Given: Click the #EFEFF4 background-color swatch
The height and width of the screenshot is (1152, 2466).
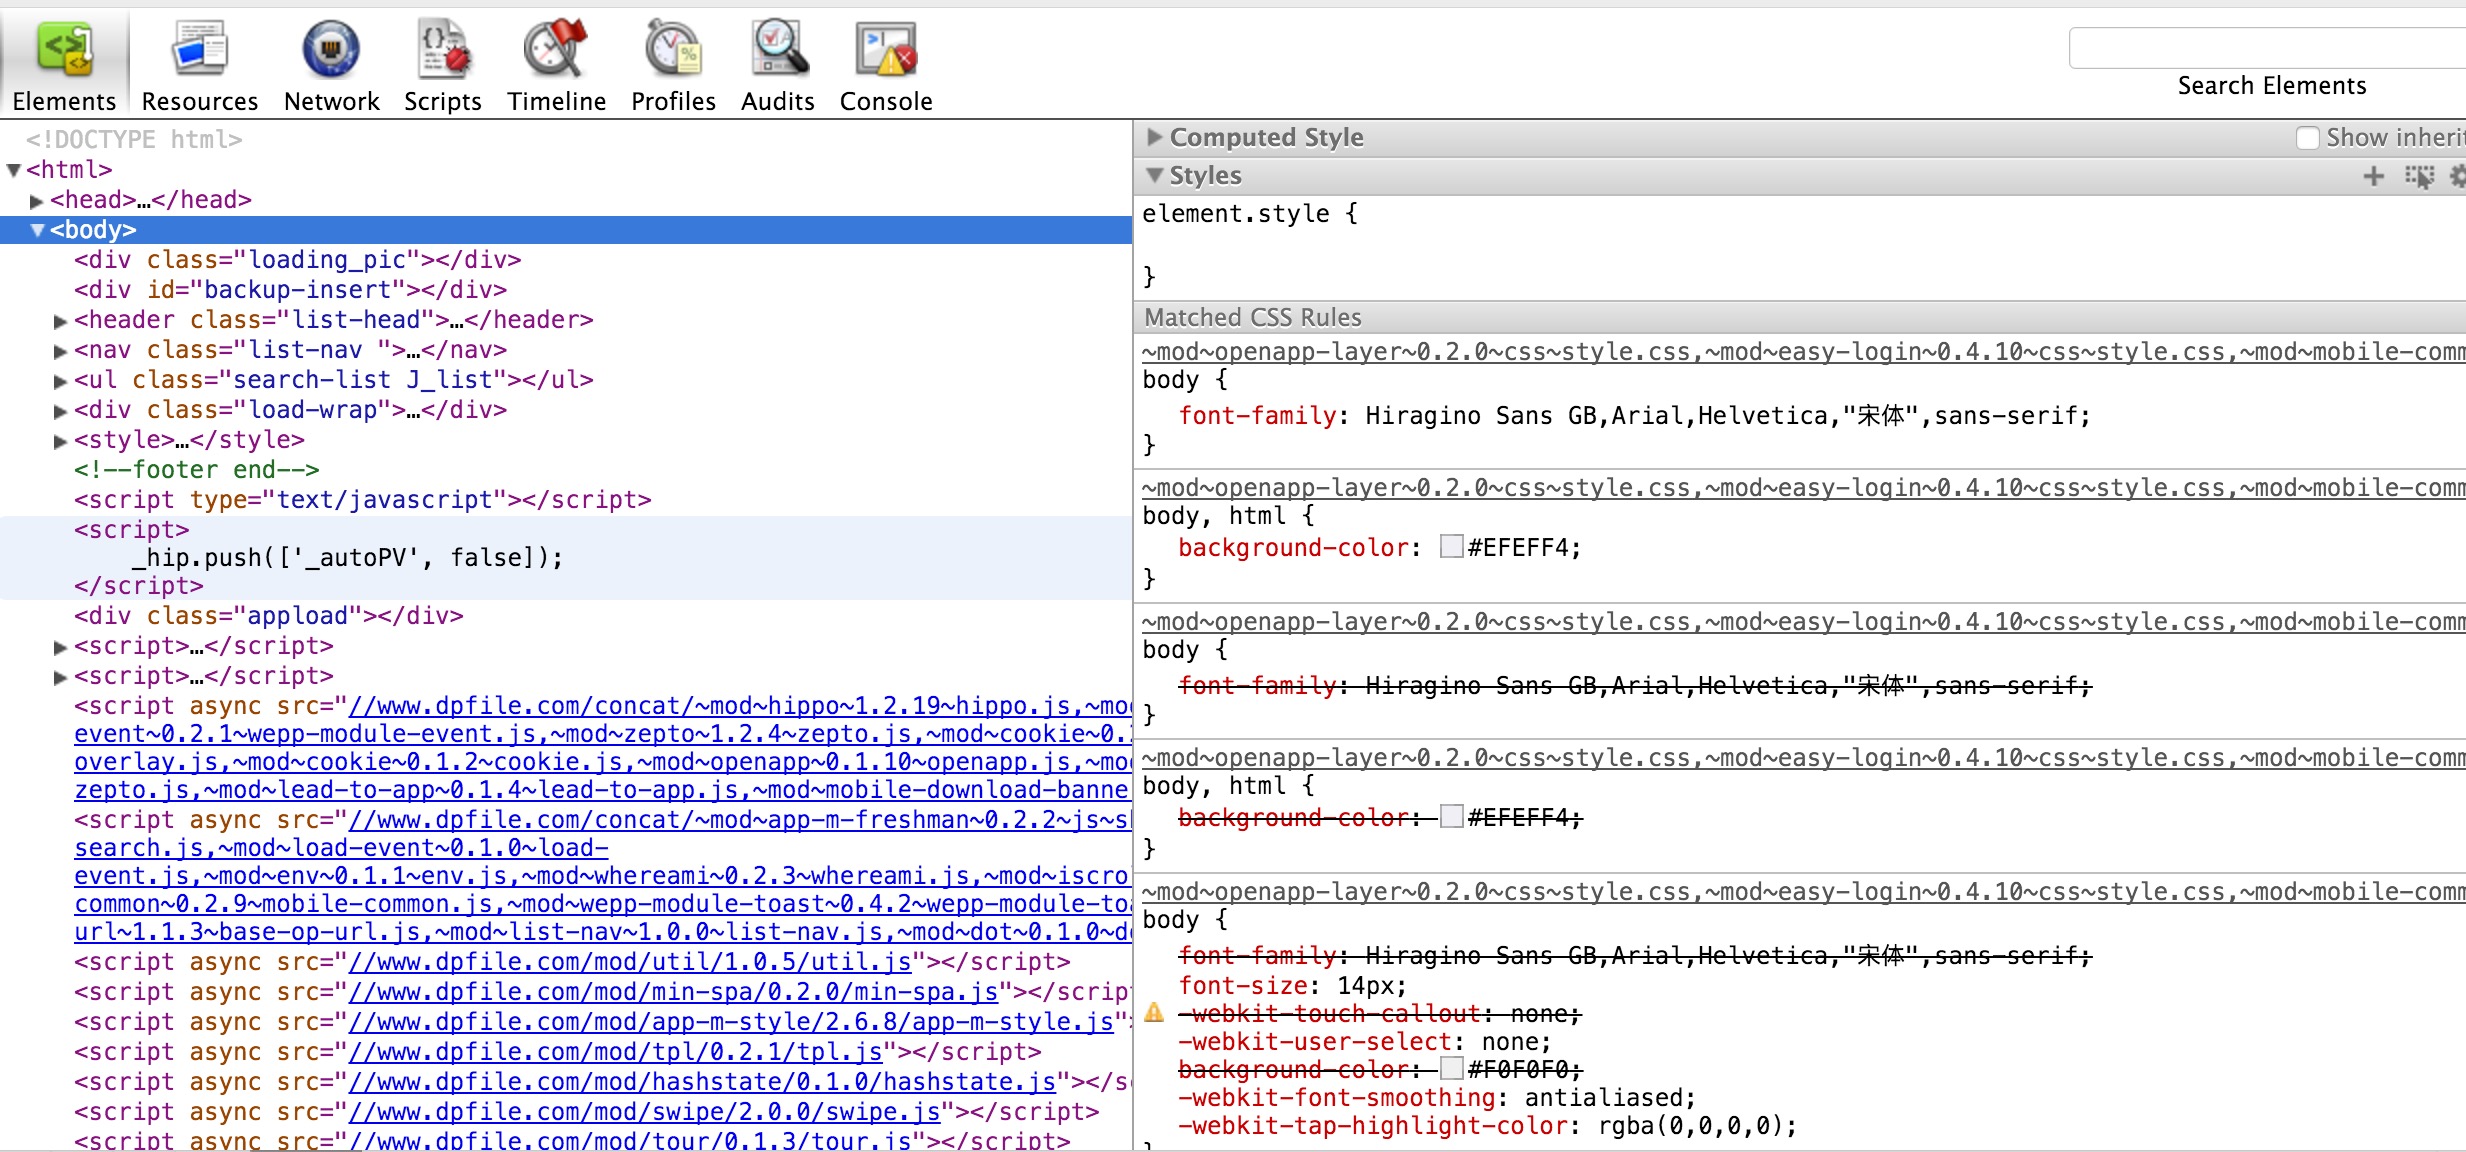Looking at the screenshot, I should (1451, 546).
